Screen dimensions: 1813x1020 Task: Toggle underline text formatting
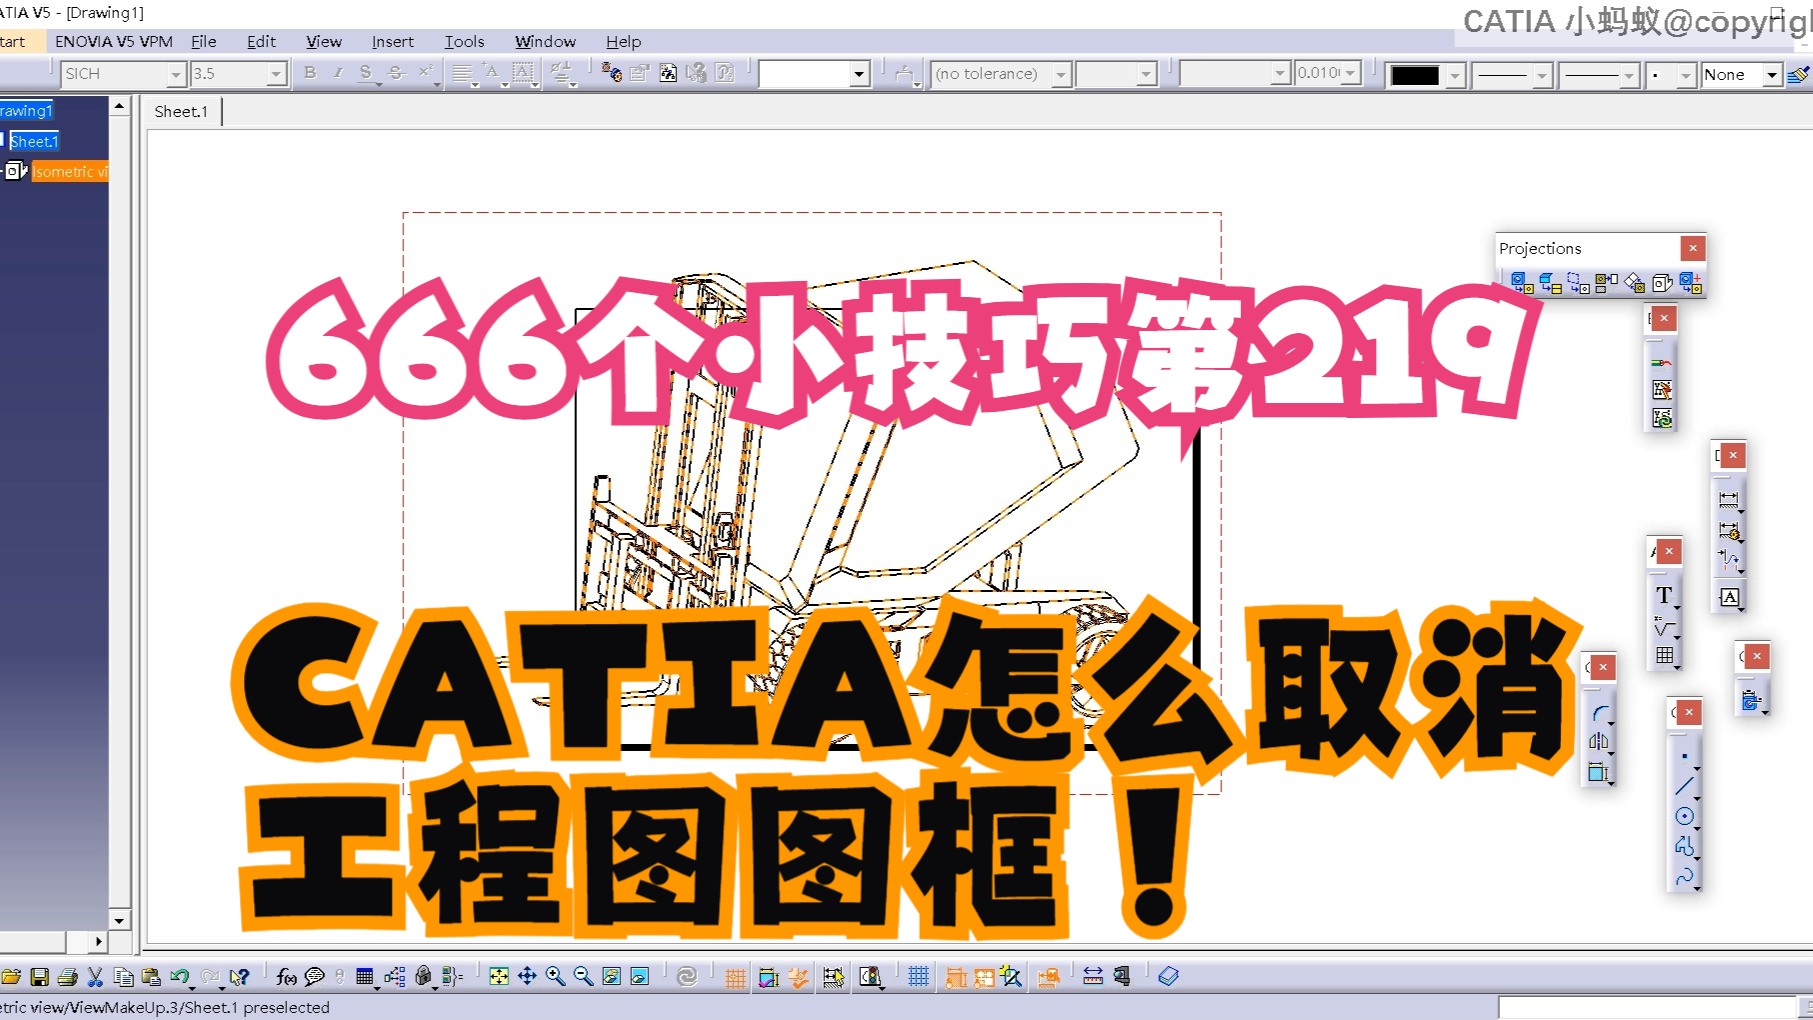(x=366, y=72)
